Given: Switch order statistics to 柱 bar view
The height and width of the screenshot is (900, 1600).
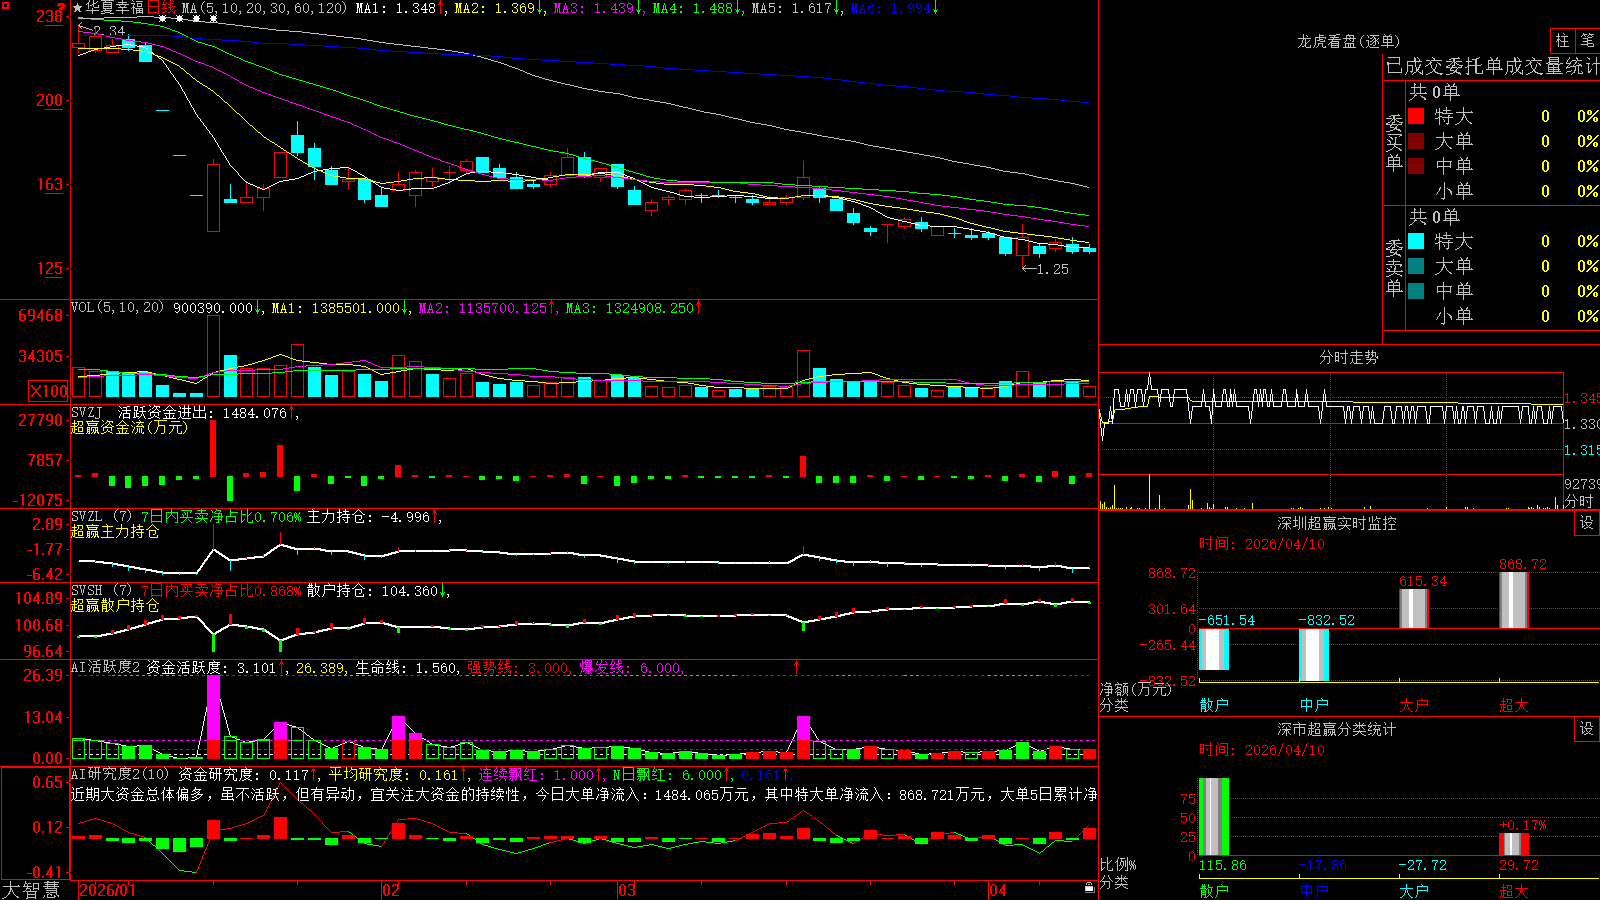Looking at the screenshot, I should (x=1562, y=40).
